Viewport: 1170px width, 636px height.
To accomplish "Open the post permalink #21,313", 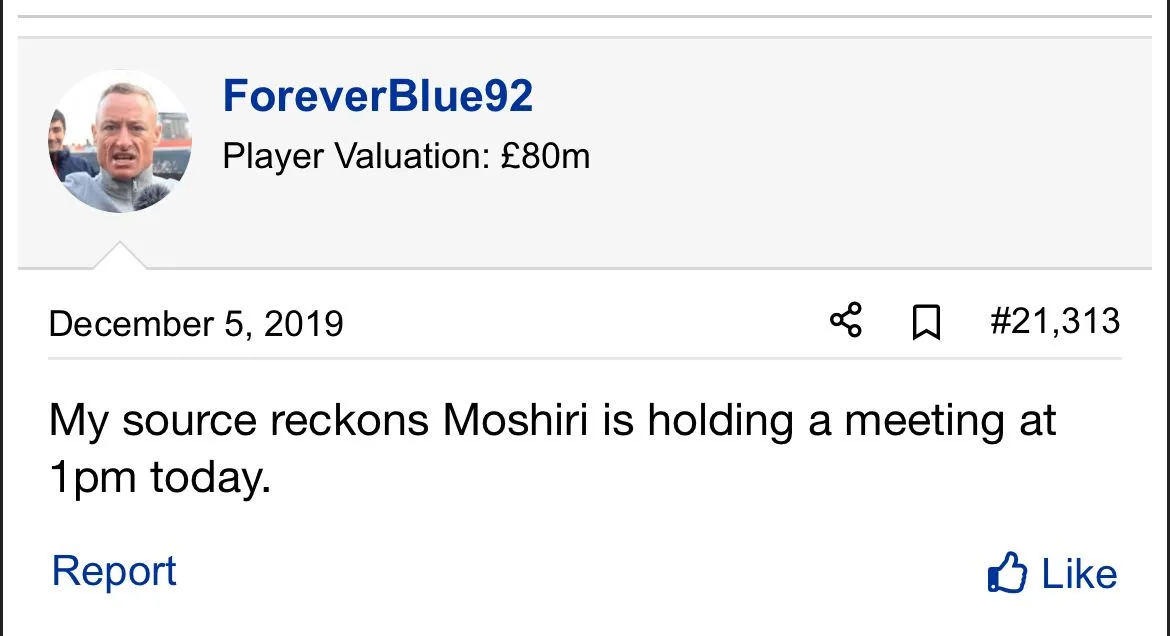I will pos(1054,322).
